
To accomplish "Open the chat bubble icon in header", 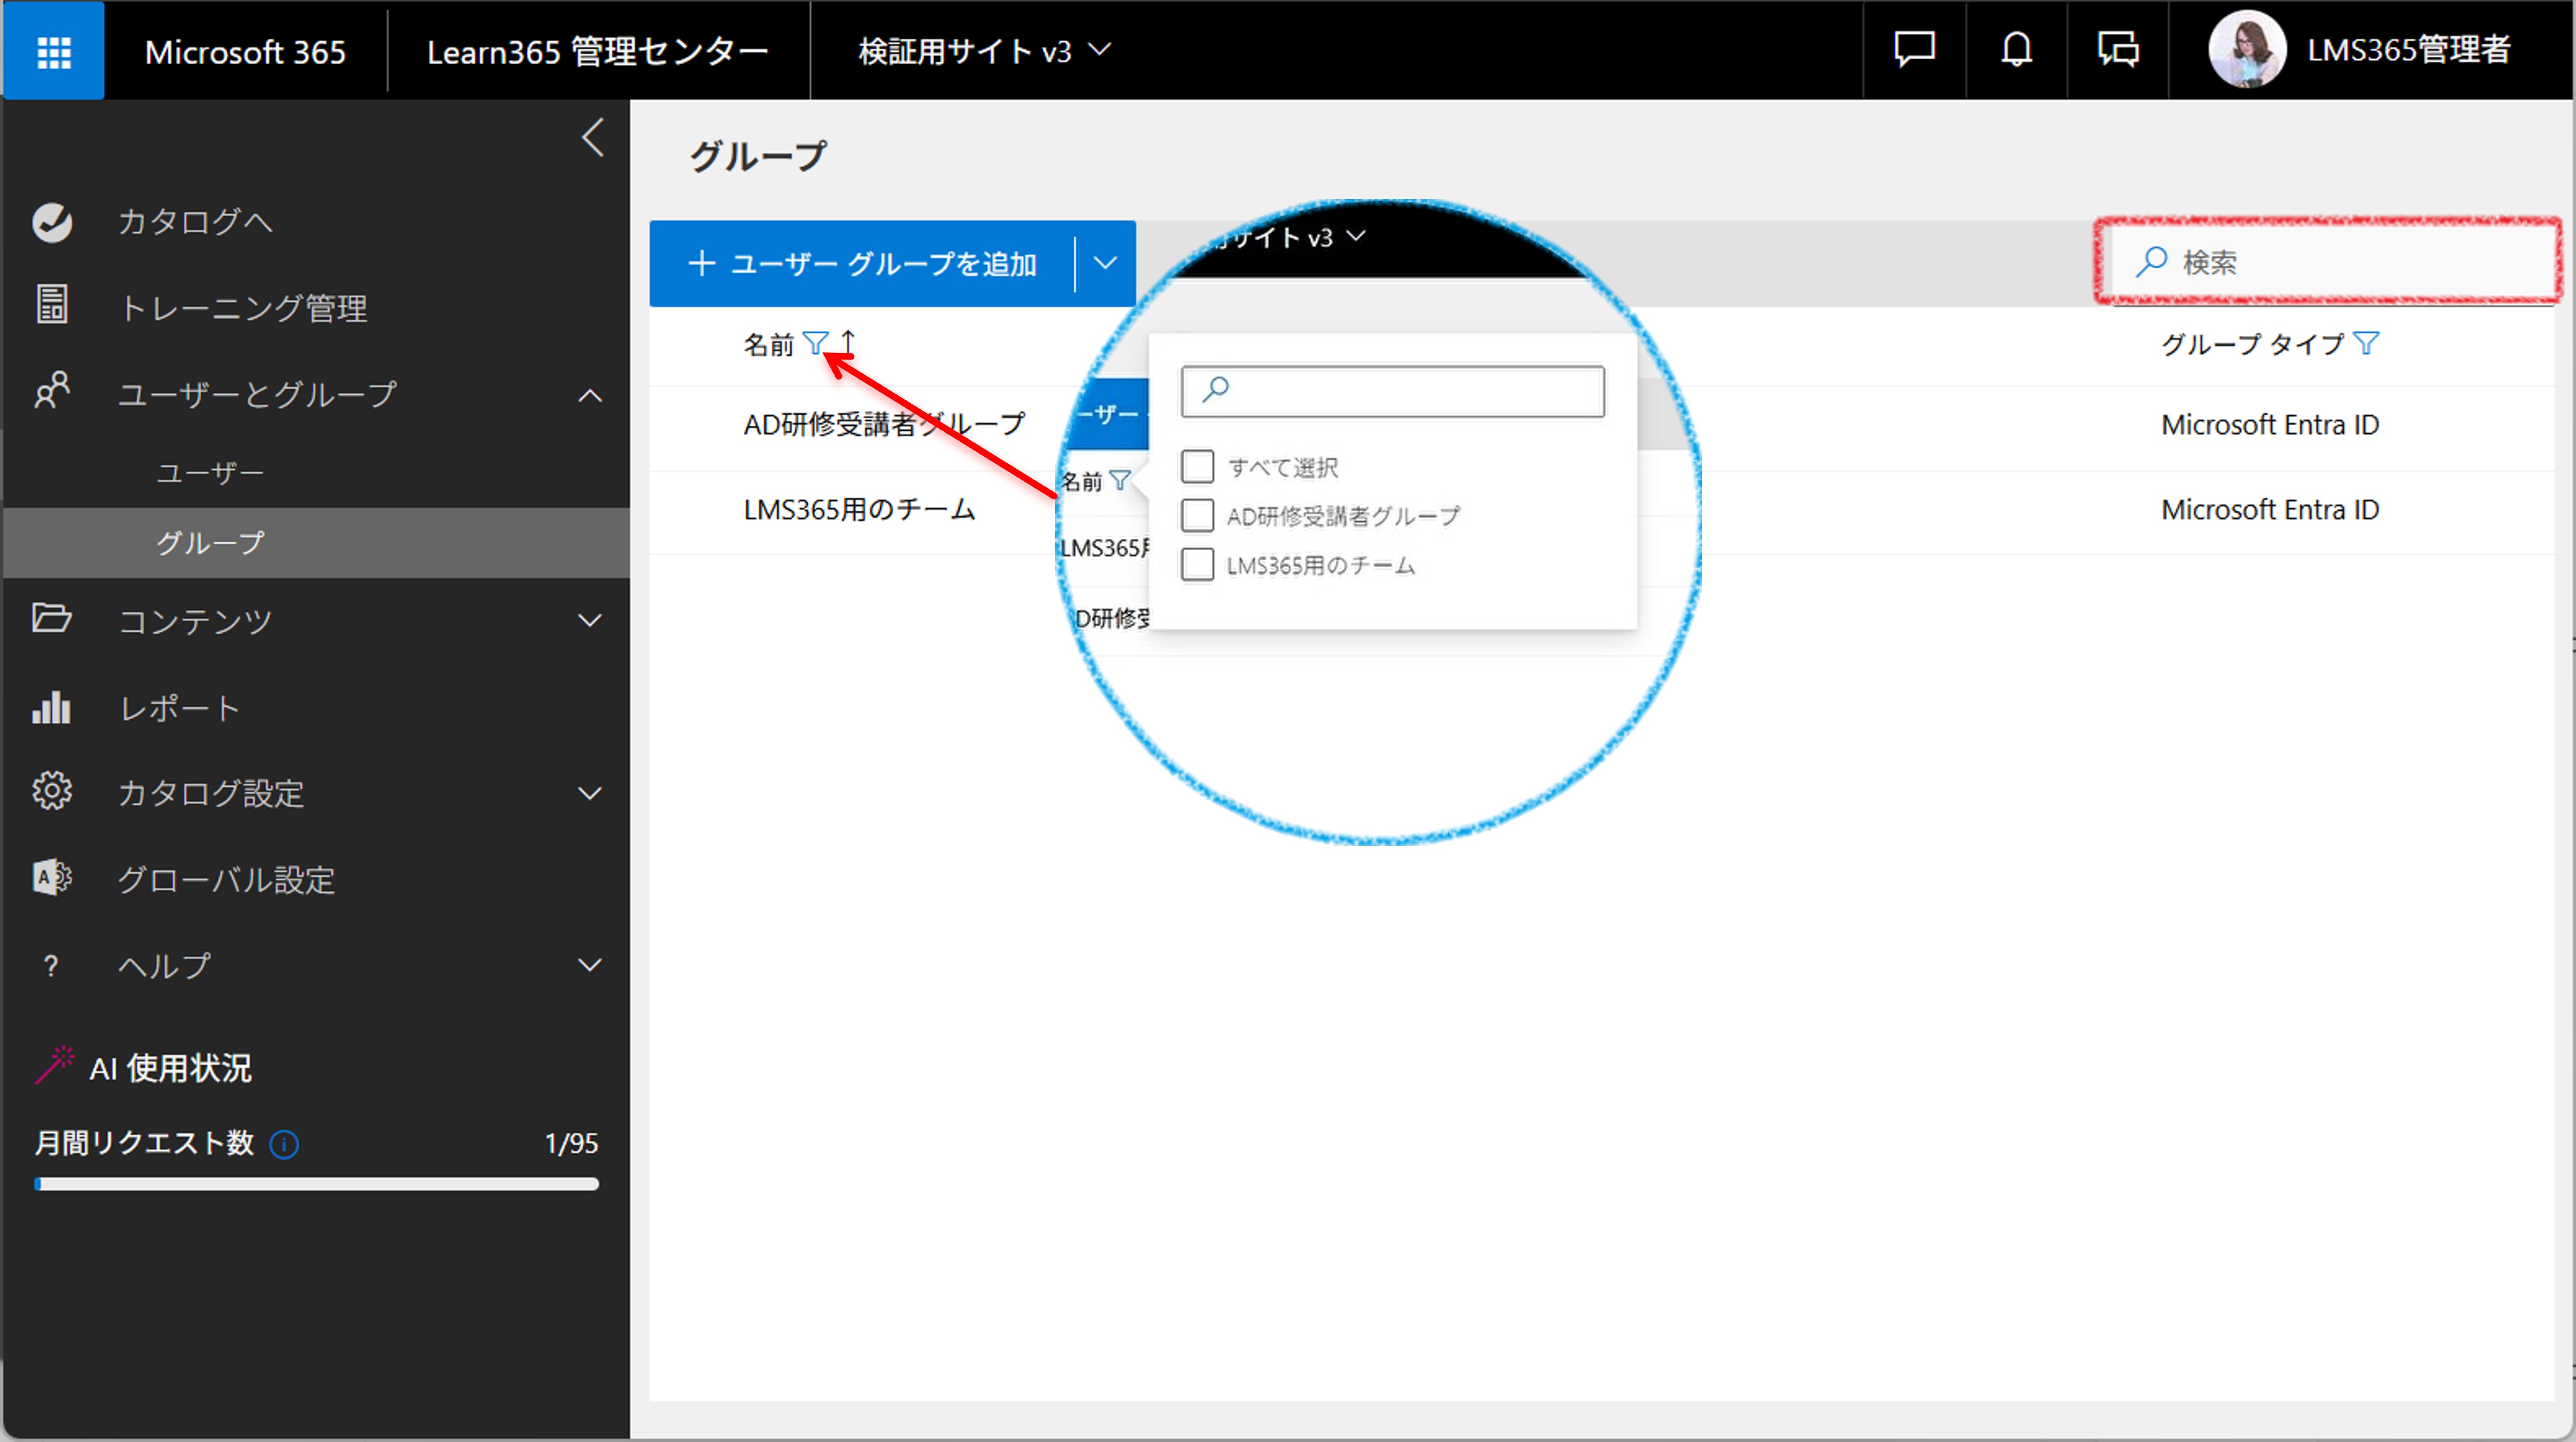I will point(1914,49).
